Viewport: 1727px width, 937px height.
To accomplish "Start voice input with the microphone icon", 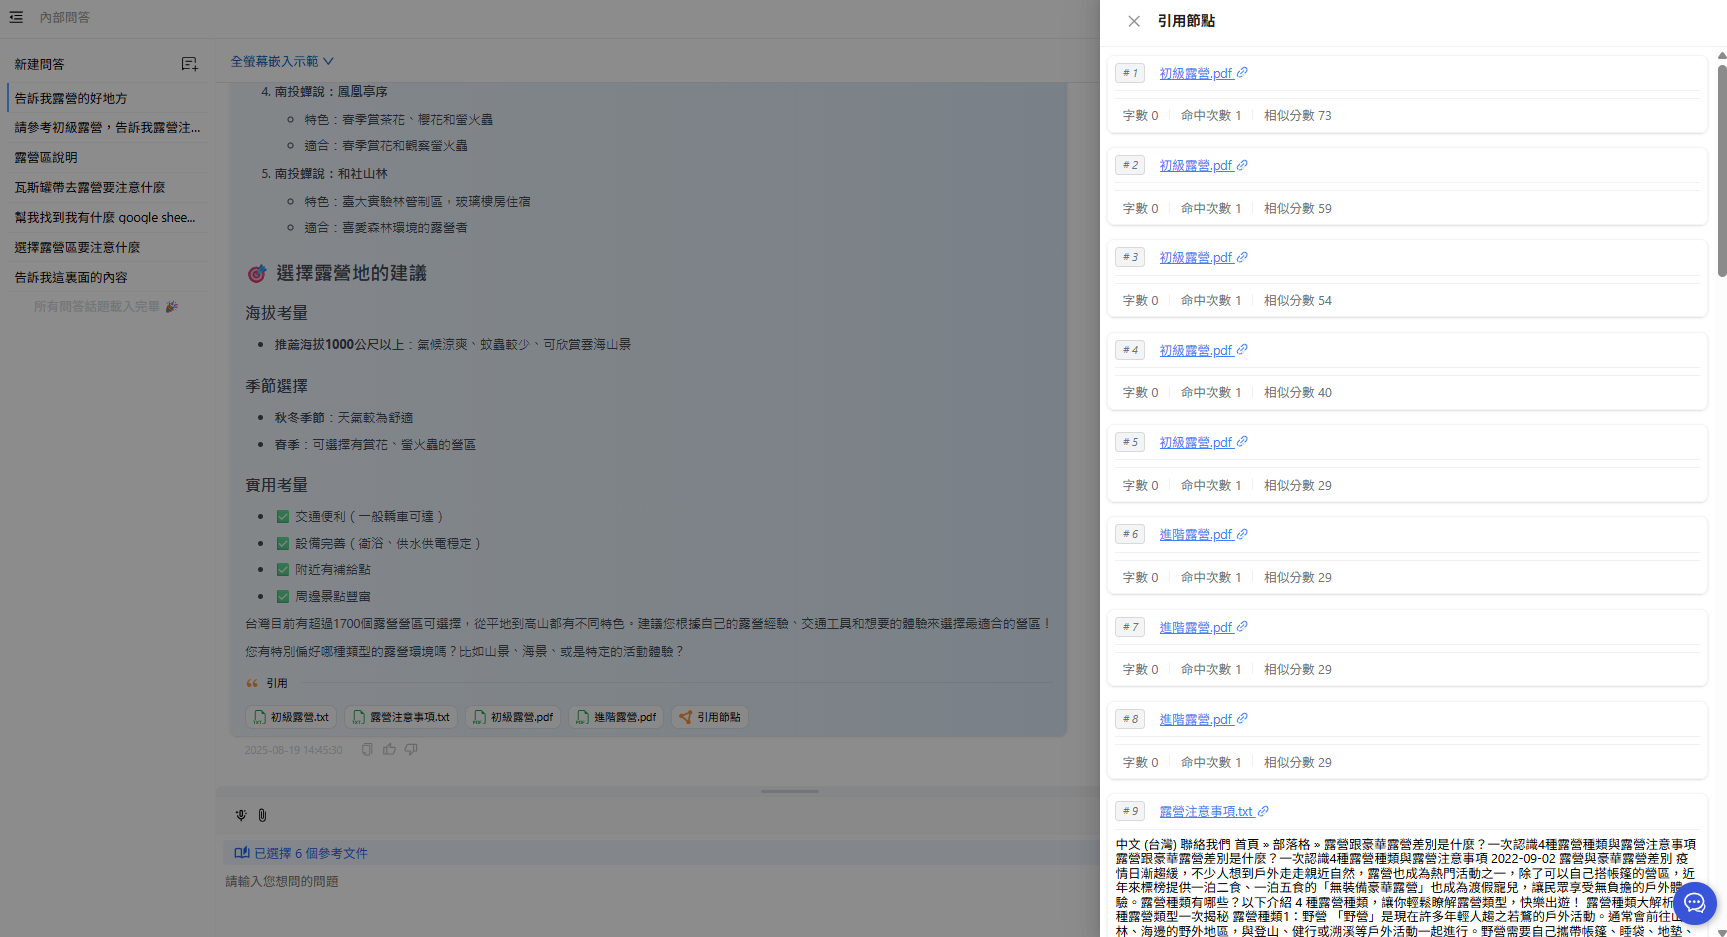I will point(241,815).
